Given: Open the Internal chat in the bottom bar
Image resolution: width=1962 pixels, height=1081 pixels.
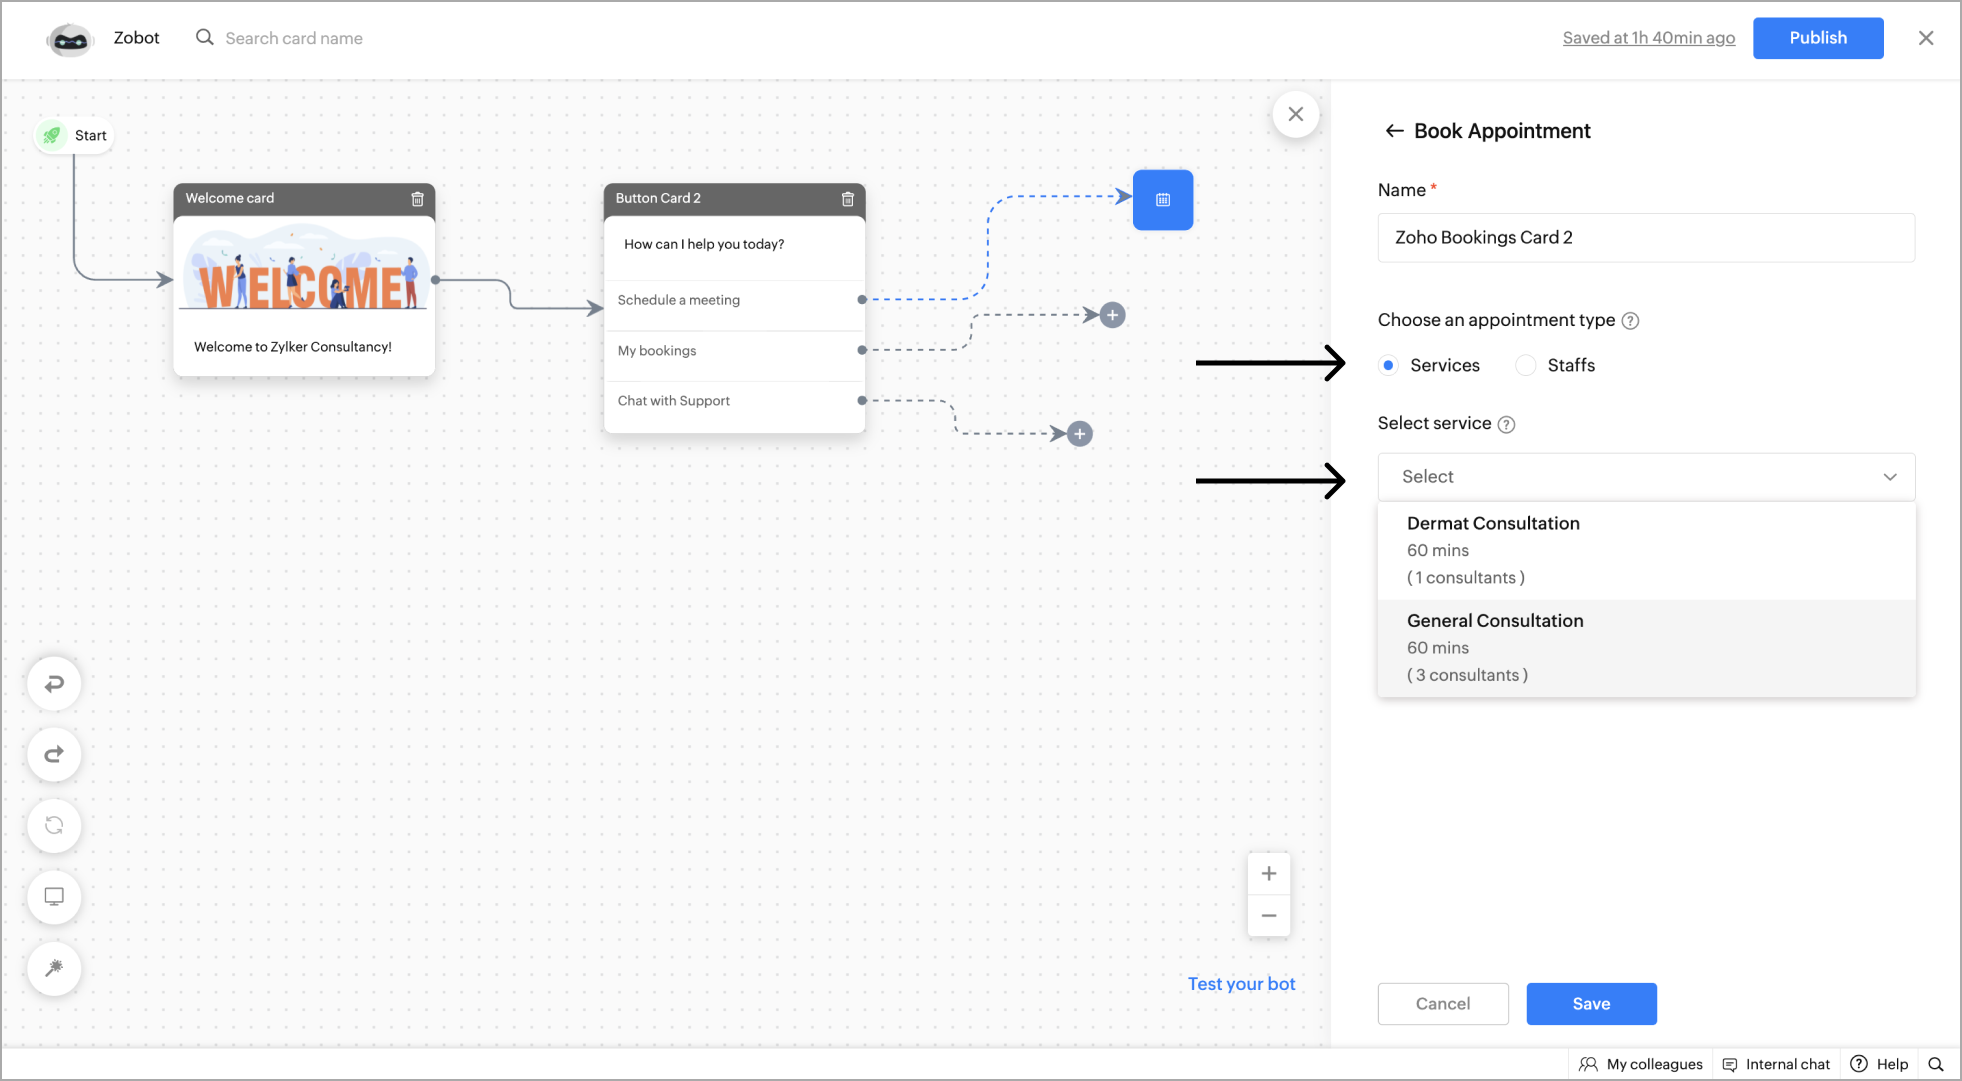Looking at the screenshot, I should 1777,1064.
